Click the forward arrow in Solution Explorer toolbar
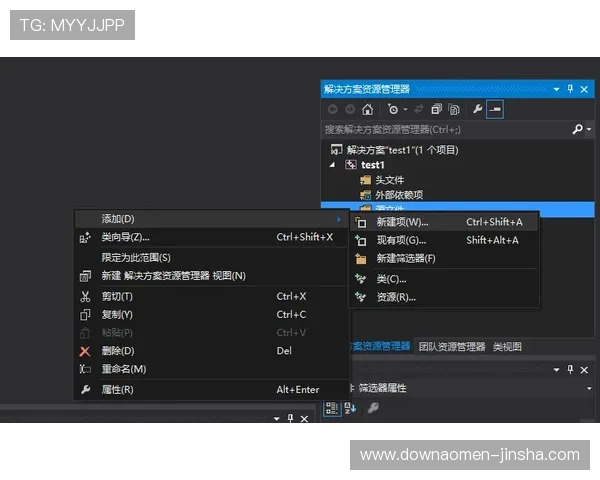The image size is (600, 480). (350, 110)
